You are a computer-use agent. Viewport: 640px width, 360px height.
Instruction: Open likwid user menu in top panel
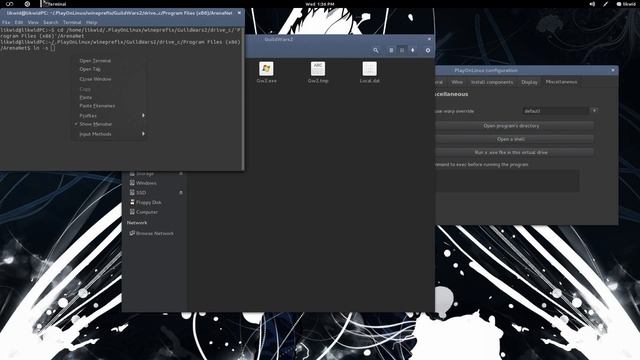point(626,4)
